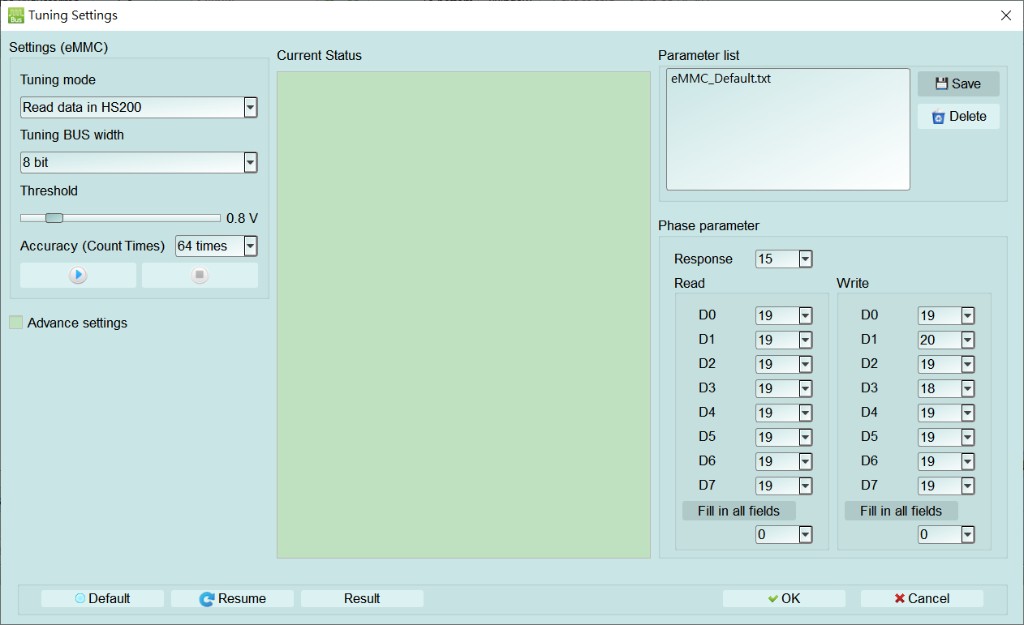This screenshot has width=1024, height=625.
Task: Enable the Advance settings checkbox
Action: 16,323
